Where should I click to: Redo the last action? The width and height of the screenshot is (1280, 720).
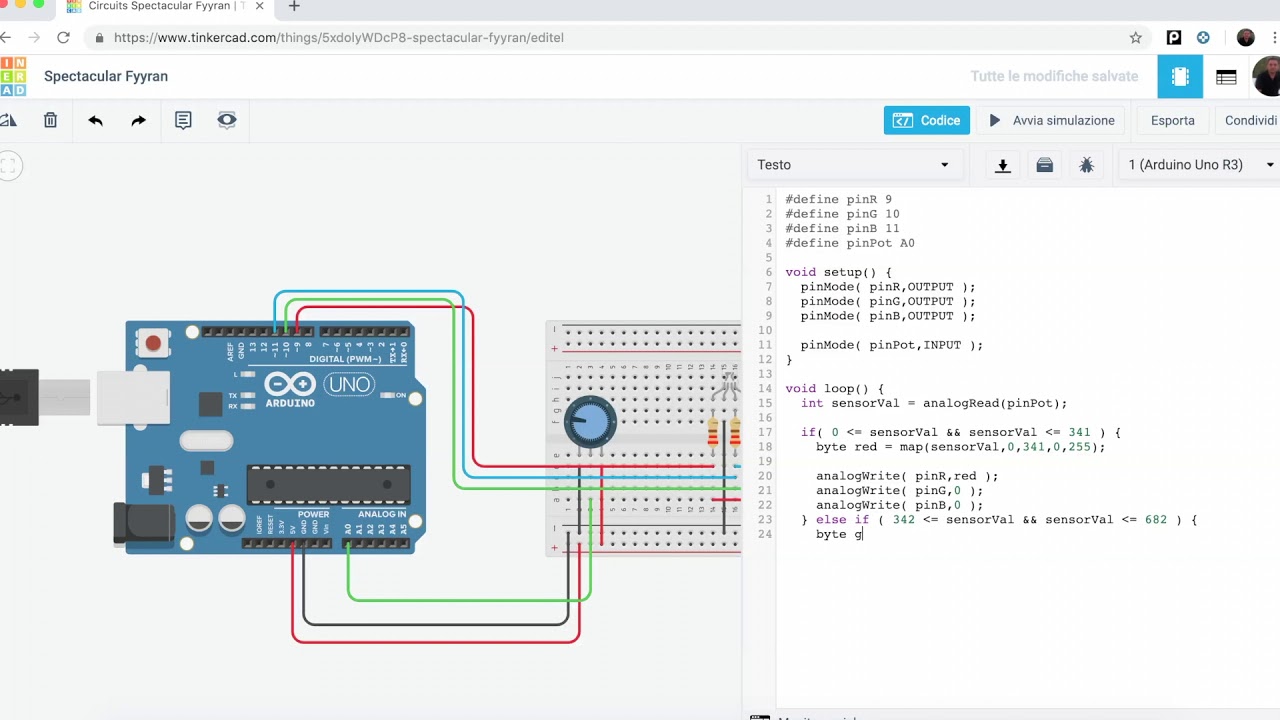point(139,120)
